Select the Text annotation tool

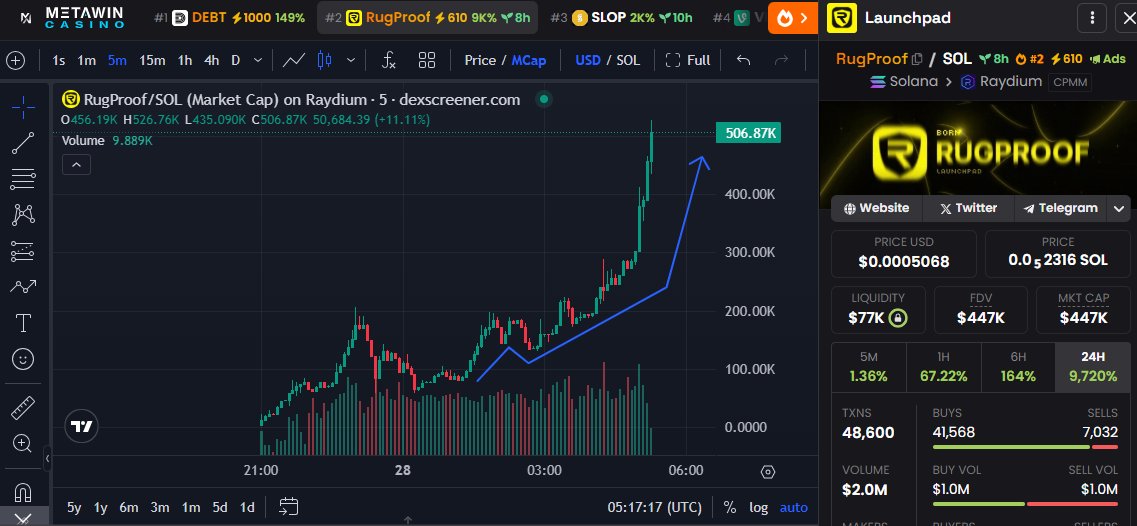[23, 323]
